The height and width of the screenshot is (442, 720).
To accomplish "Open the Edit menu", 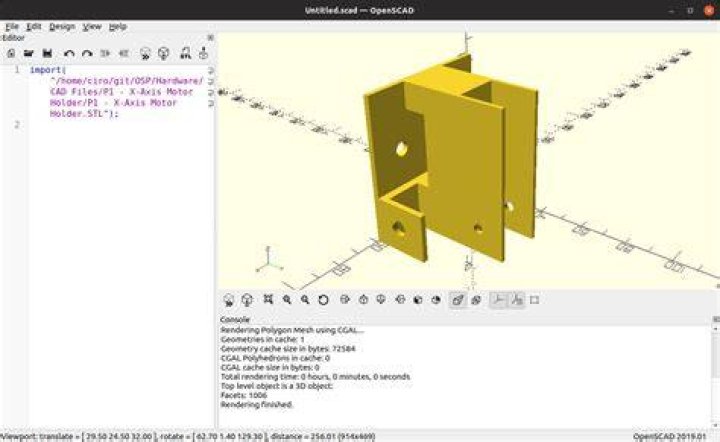I will 34,27.
